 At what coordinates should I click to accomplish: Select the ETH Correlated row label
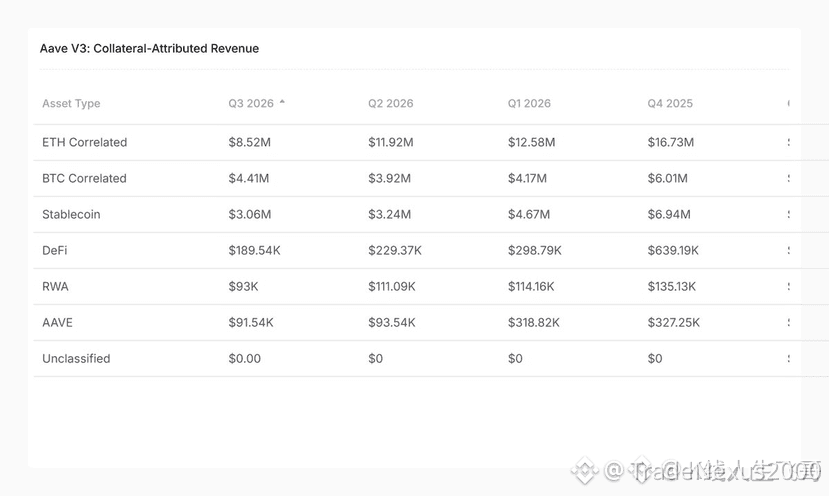pos(85,142)
